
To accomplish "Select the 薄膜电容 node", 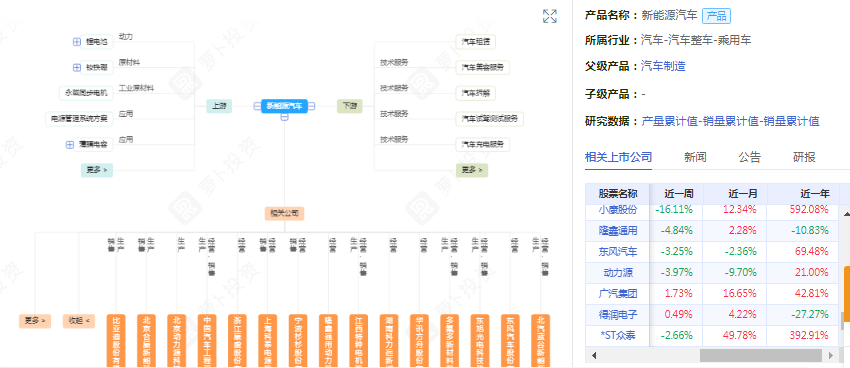I will (x=93, y=145).
